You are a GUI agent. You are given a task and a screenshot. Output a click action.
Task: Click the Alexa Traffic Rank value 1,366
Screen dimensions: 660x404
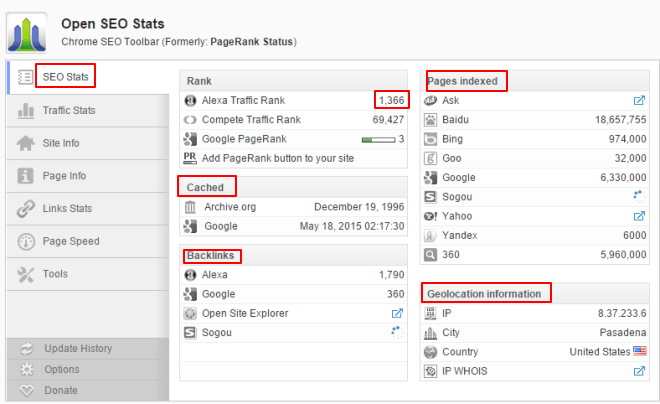[391, 100]
